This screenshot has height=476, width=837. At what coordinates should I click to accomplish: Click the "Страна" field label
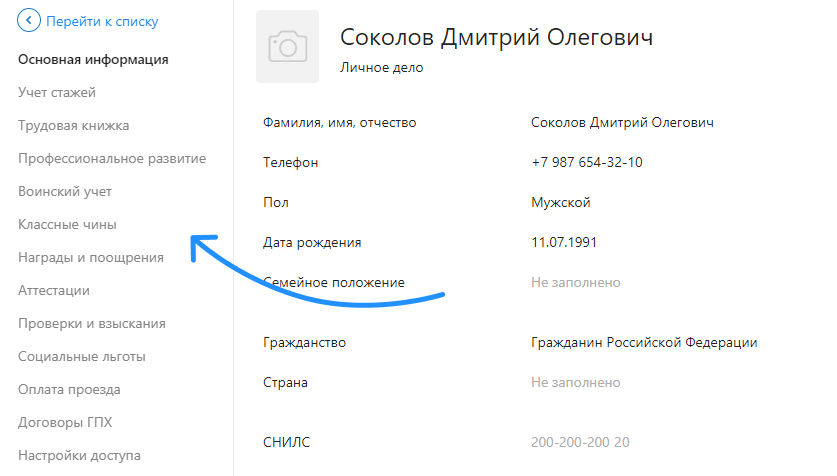286,383
